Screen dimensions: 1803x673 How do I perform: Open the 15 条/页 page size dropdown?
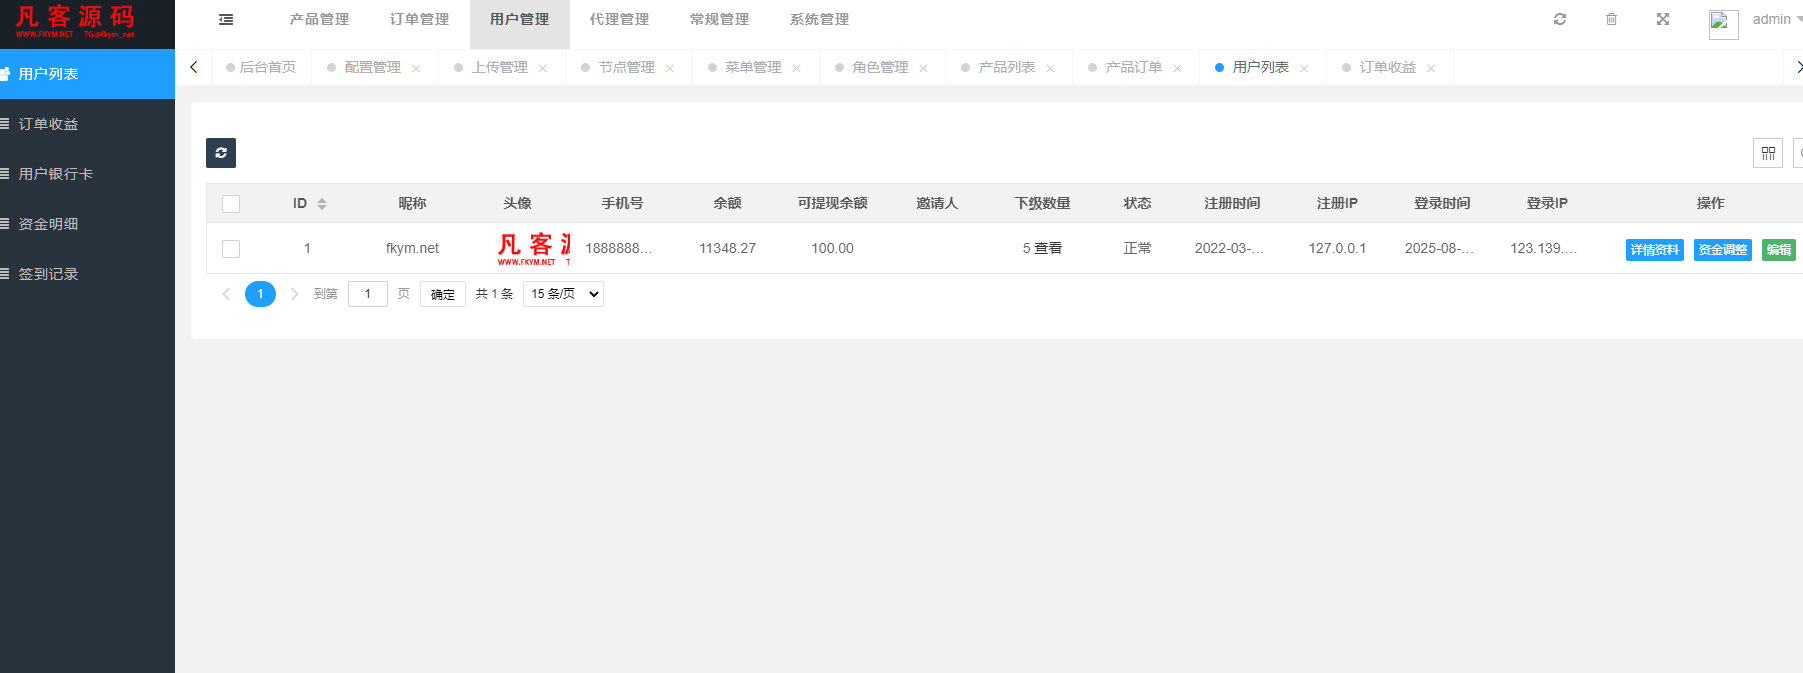[563, 294]
